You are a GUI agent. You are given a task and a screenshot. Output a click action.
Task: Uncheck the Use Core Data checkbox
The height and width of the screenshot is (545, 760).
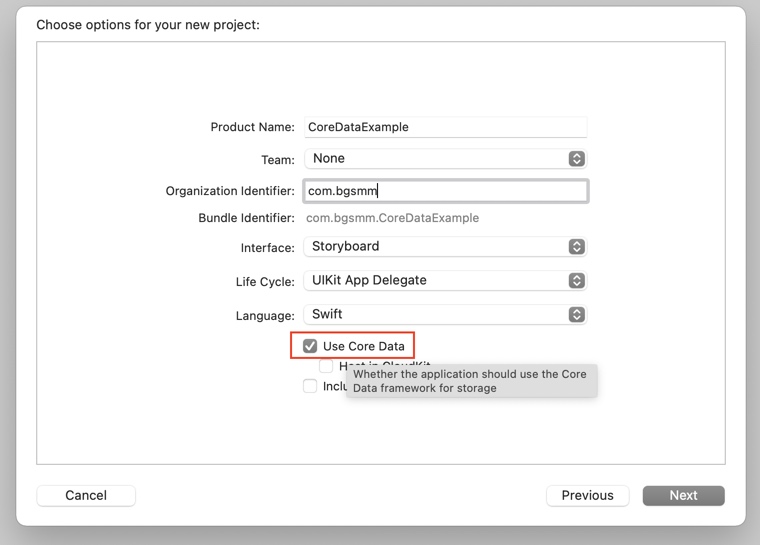(x=310, y=346)
